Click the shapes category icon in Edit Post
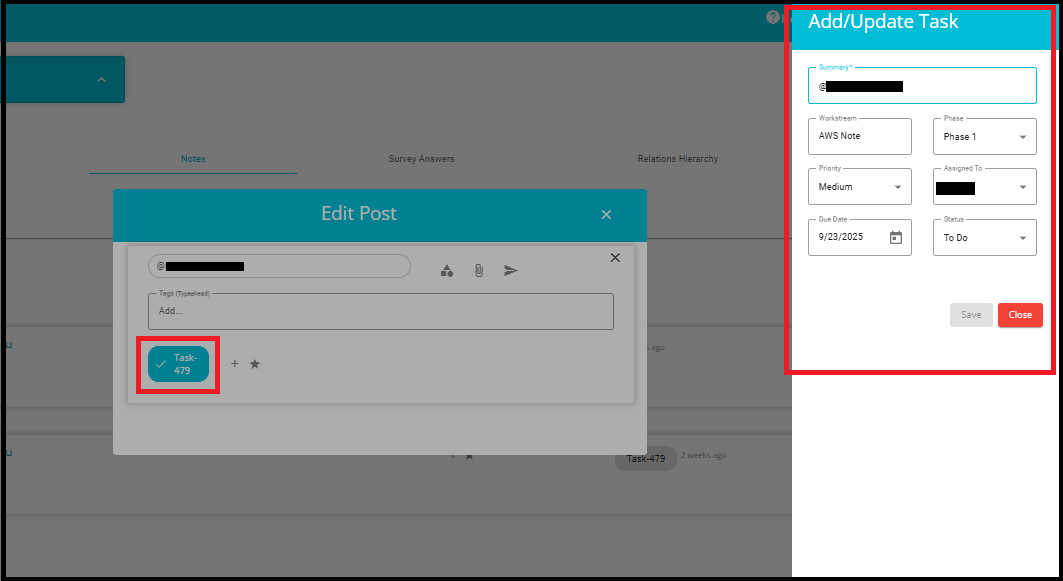Viewport: 1063px width, 581px height. pyautogui.click(x=447, y=270)
